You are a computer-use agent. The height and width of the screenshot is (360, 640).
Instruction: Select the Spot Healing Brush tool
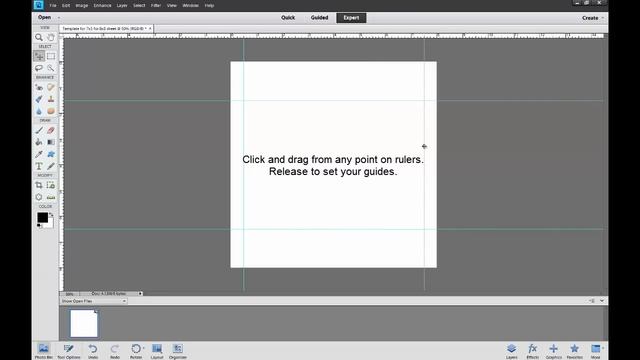51,87
